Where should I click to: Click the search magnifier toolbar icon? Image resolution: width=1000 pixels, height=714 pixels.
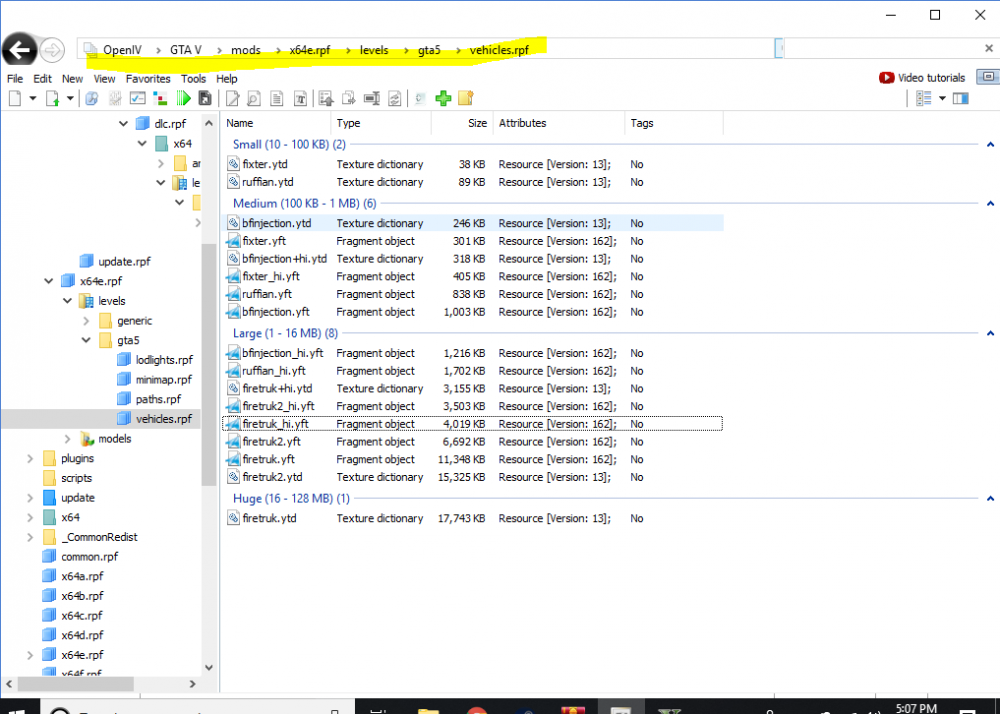92,98
